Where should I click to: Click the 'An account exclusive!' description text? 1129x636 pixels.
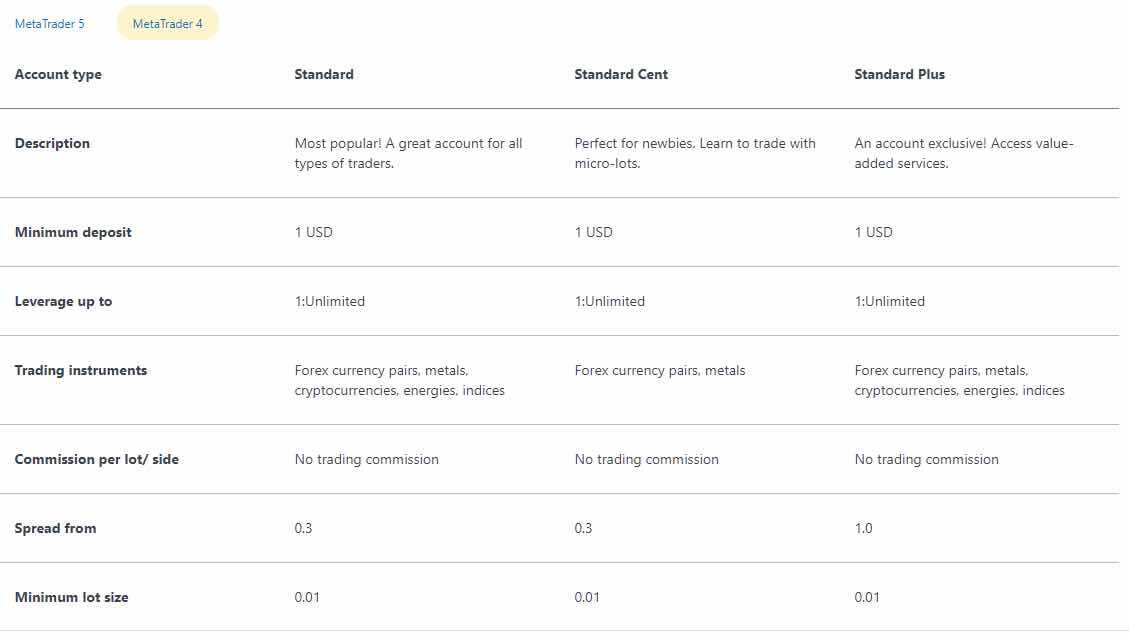pos(963,153)
